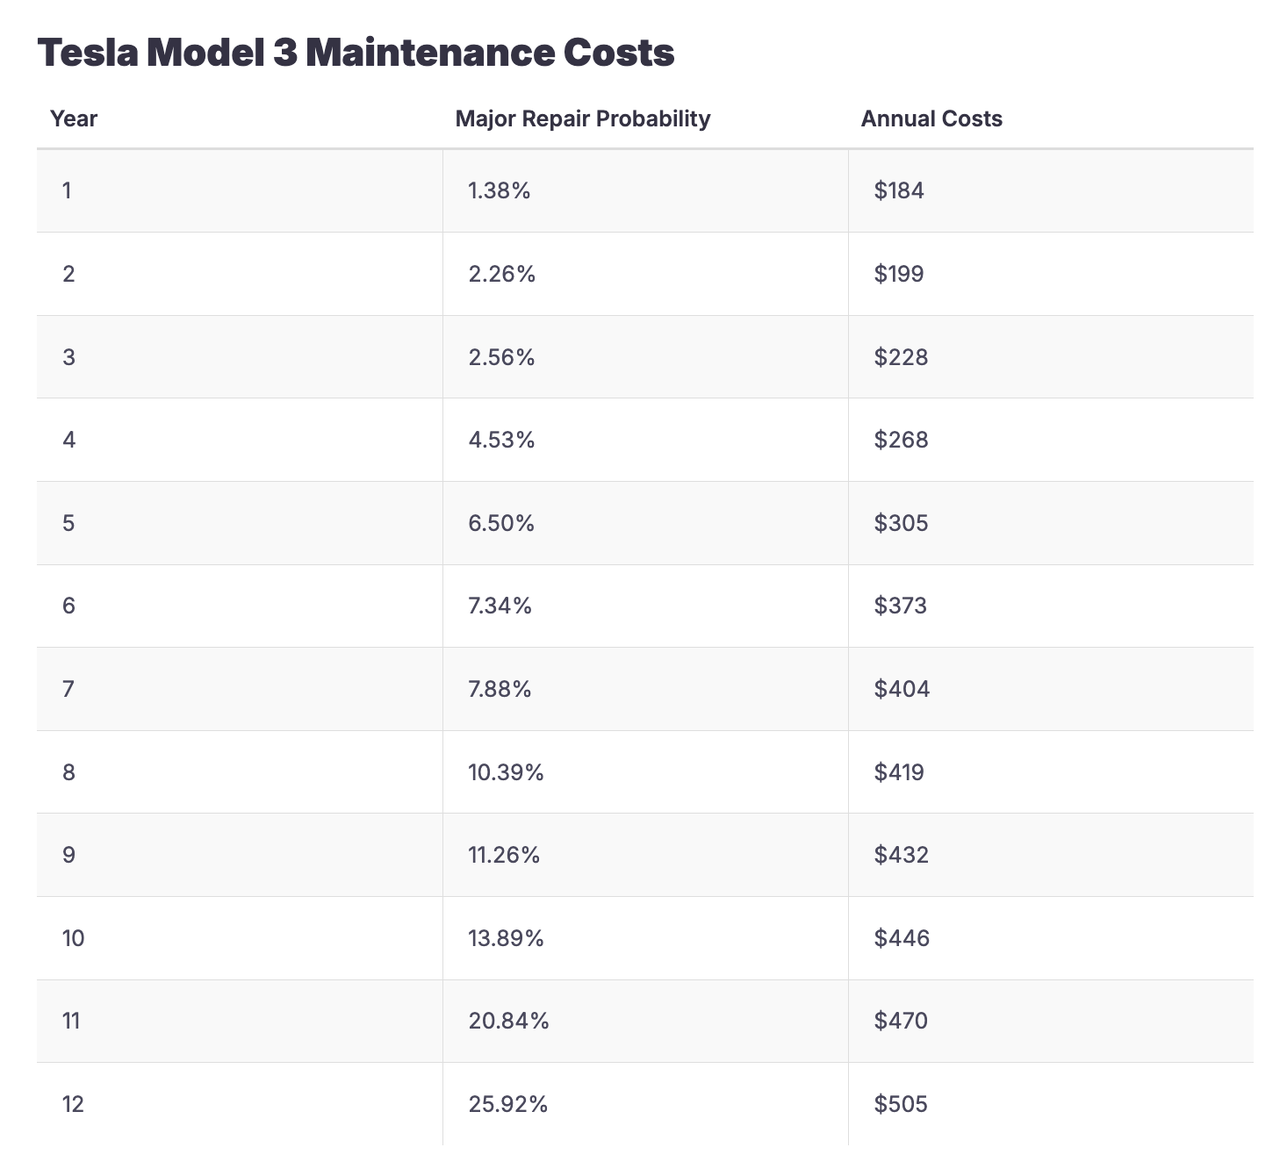Click the Major Repair Probability column header
Screen dimensions: 1280x1169
pos(582,119)
